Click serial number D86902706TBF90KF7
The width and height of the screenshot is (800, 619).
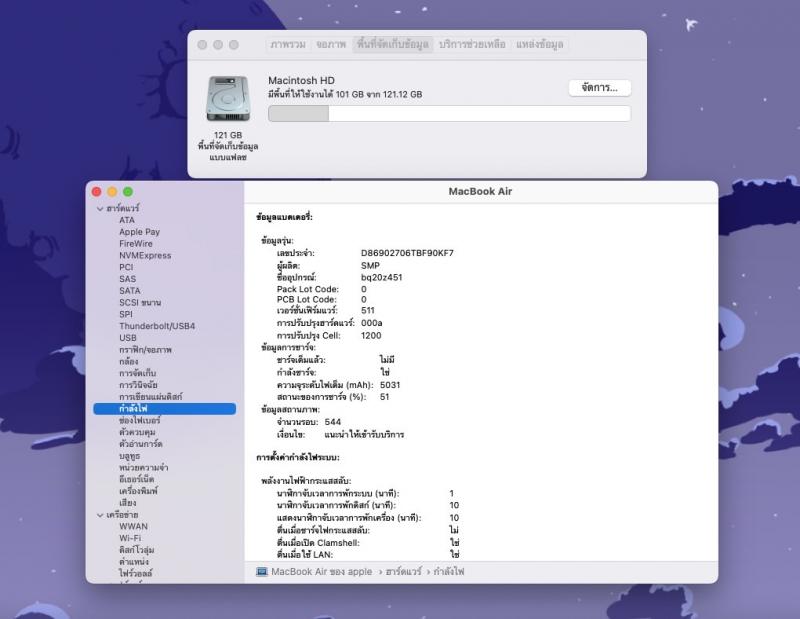pyautogui.click(x=407, y=253)
